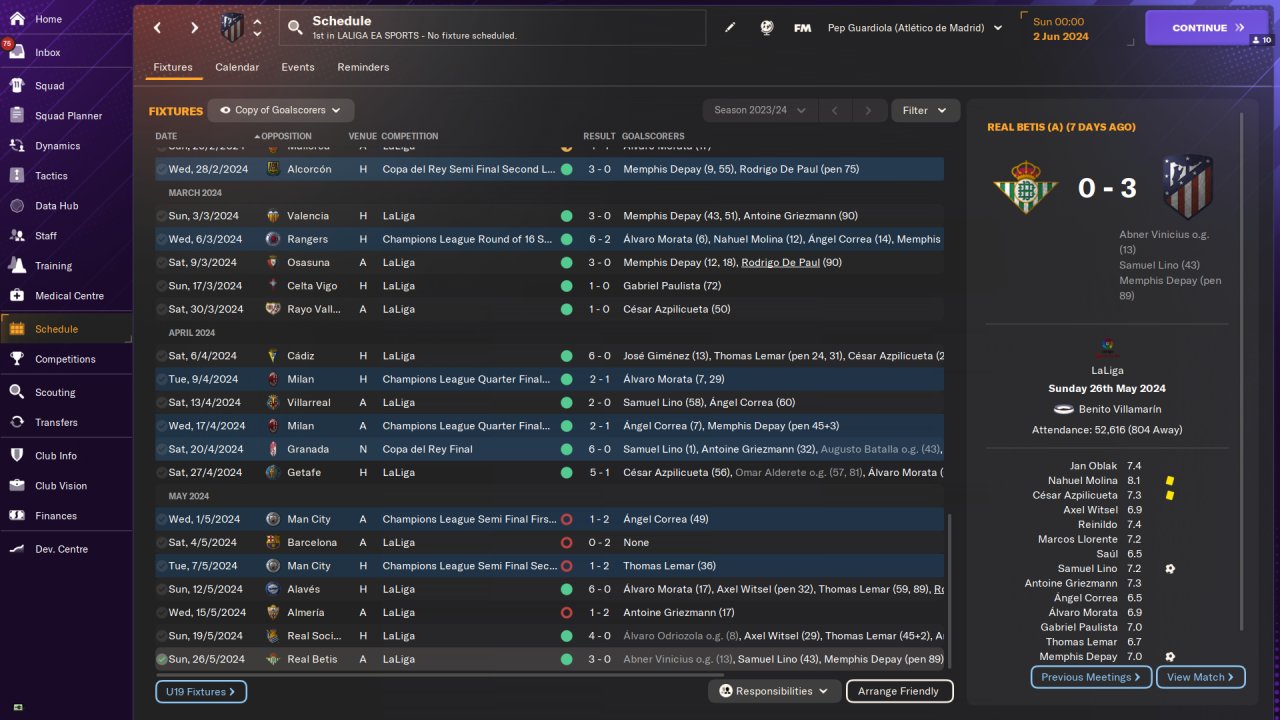The image size is (1280, 720).
Task: Click the Real Betis crest in the match panel
Action: pos(1025,187)
